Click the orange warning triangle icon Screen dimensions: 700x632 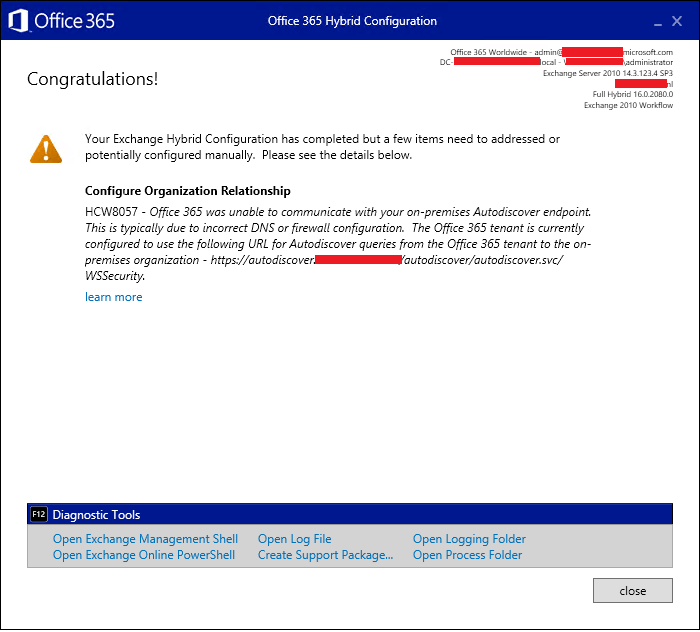[x=46, y=148]
